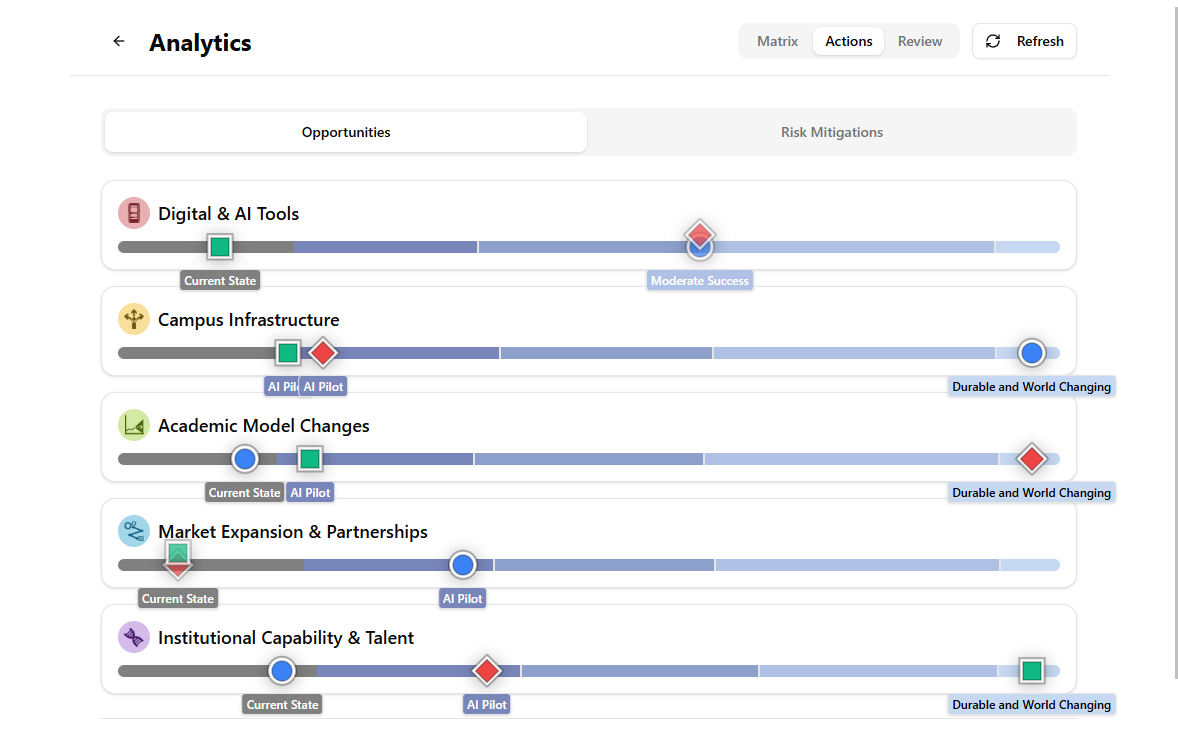Show the Opportunities tab
Image resolution: width=1178 pixels, height=729 pixels.
coord(346,132)
